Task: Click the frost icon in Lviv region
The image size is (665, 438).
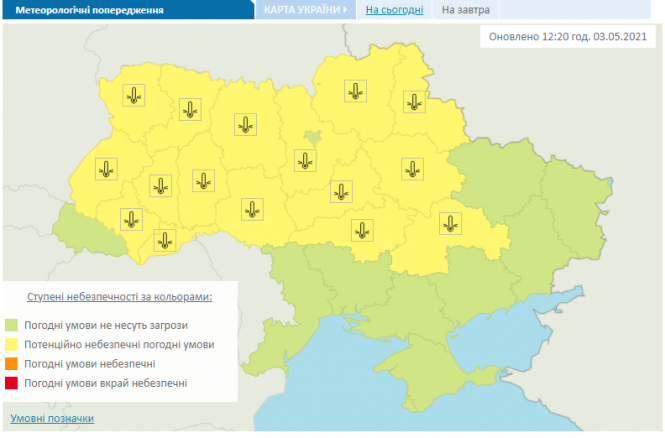Action: point(105,169)
